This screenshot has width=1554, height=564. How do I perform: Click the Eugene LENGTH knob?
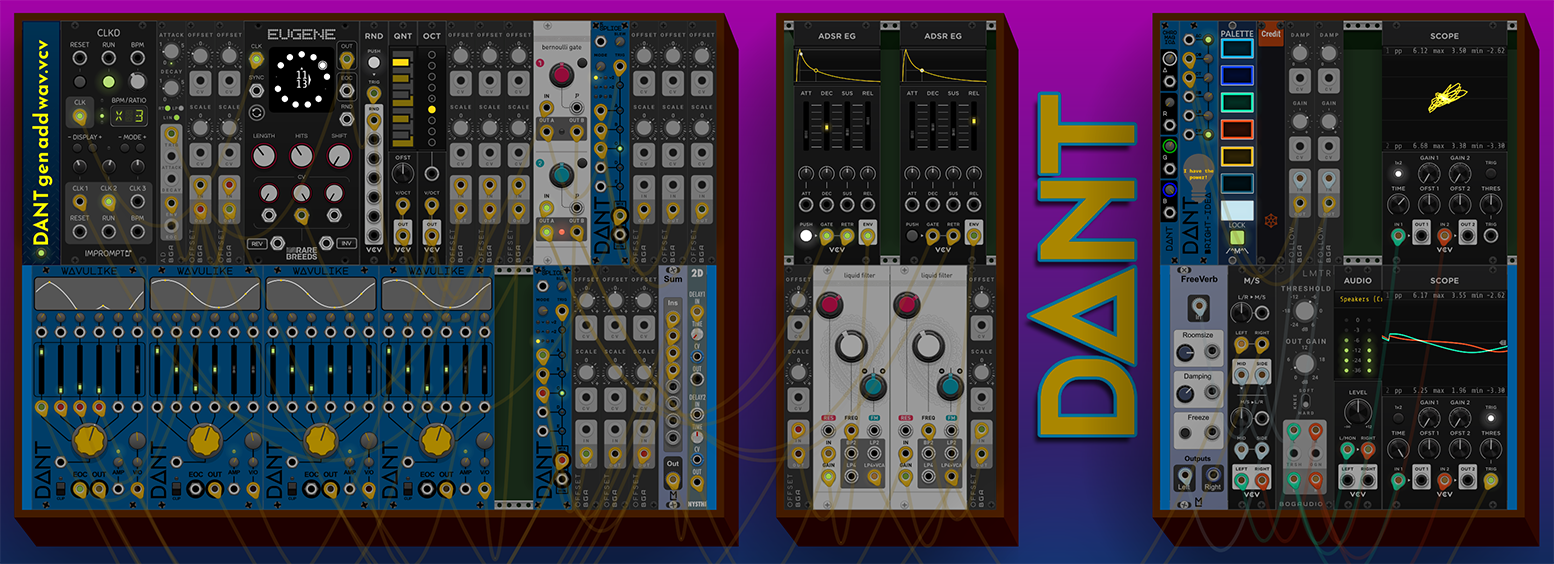point(264,156)
